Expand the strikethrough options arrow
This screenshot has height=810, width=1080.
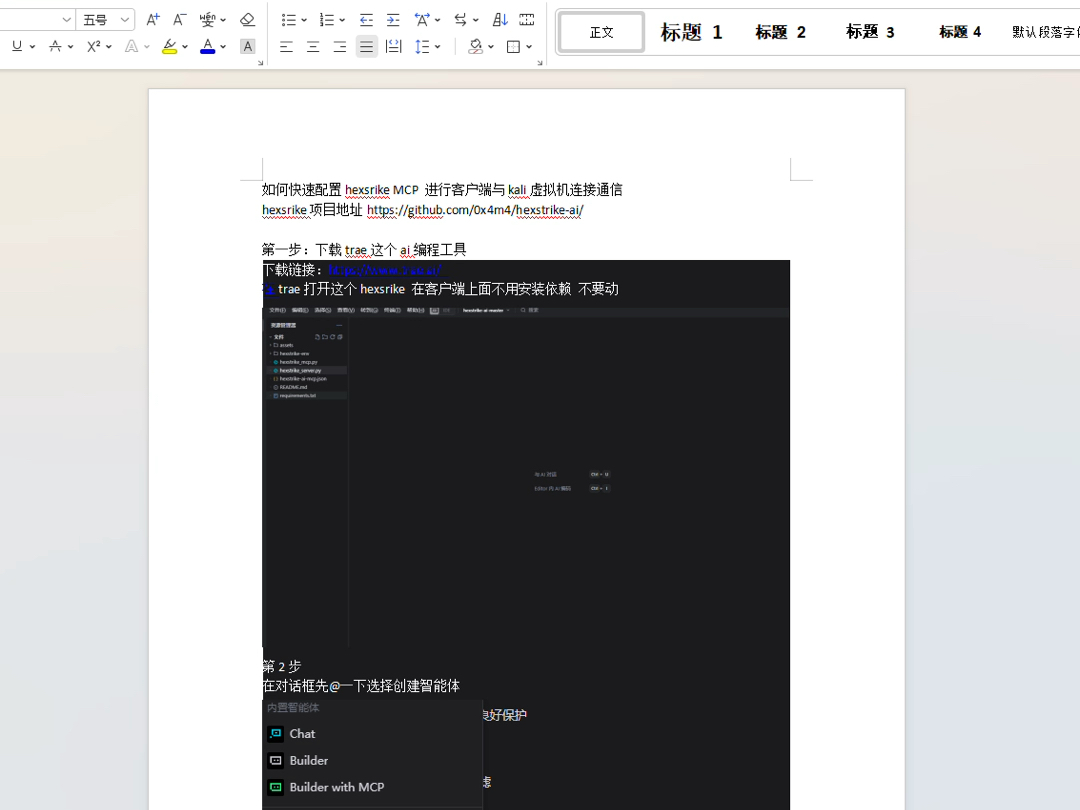(70, 47)
